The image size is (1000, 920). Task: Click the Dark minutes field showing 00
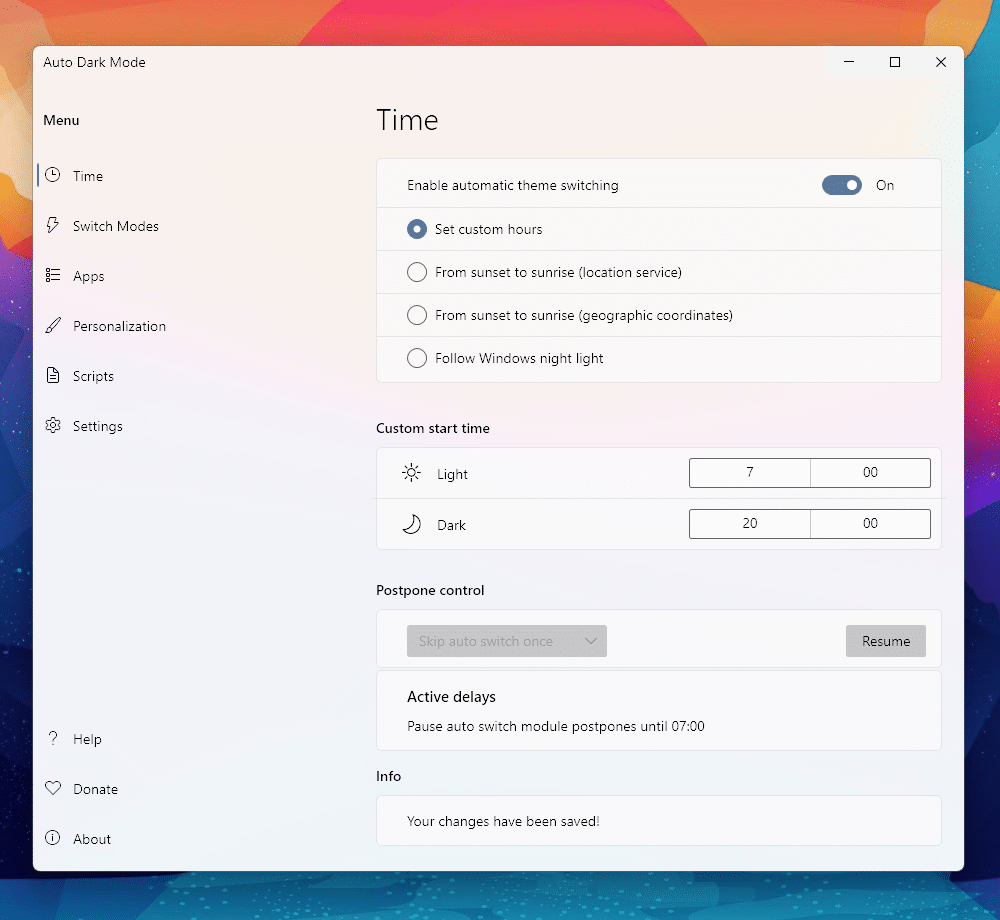click(x=869, y=524)
